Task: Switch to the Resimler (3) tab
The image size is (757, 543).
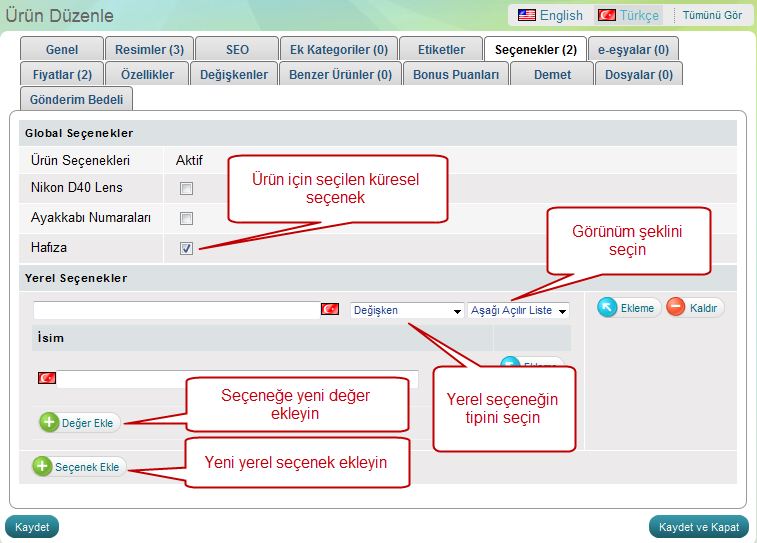Action: pos(149,49)
